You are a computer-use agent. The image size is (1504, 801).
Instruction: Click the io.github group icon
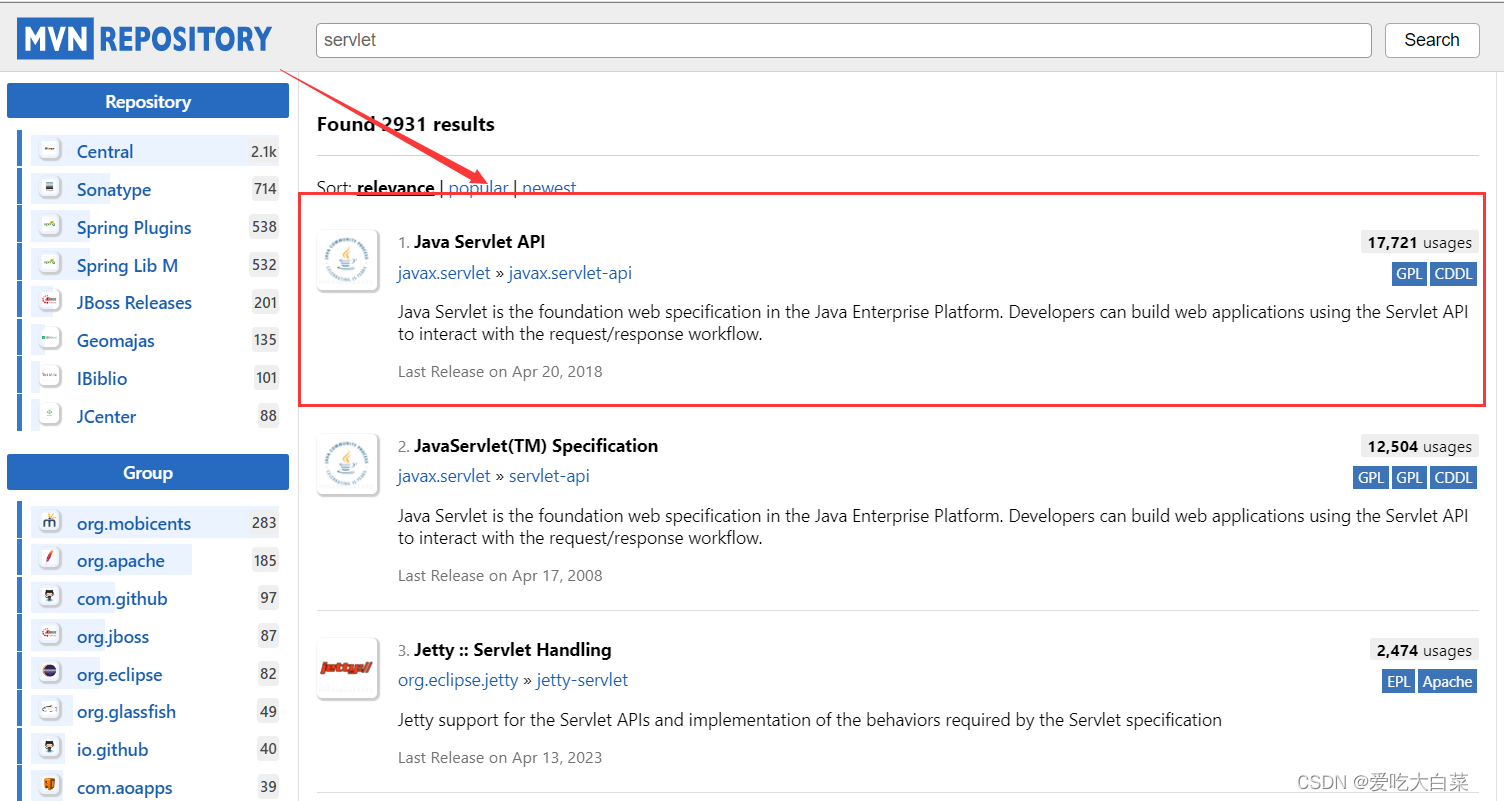(x=49, y=748)
